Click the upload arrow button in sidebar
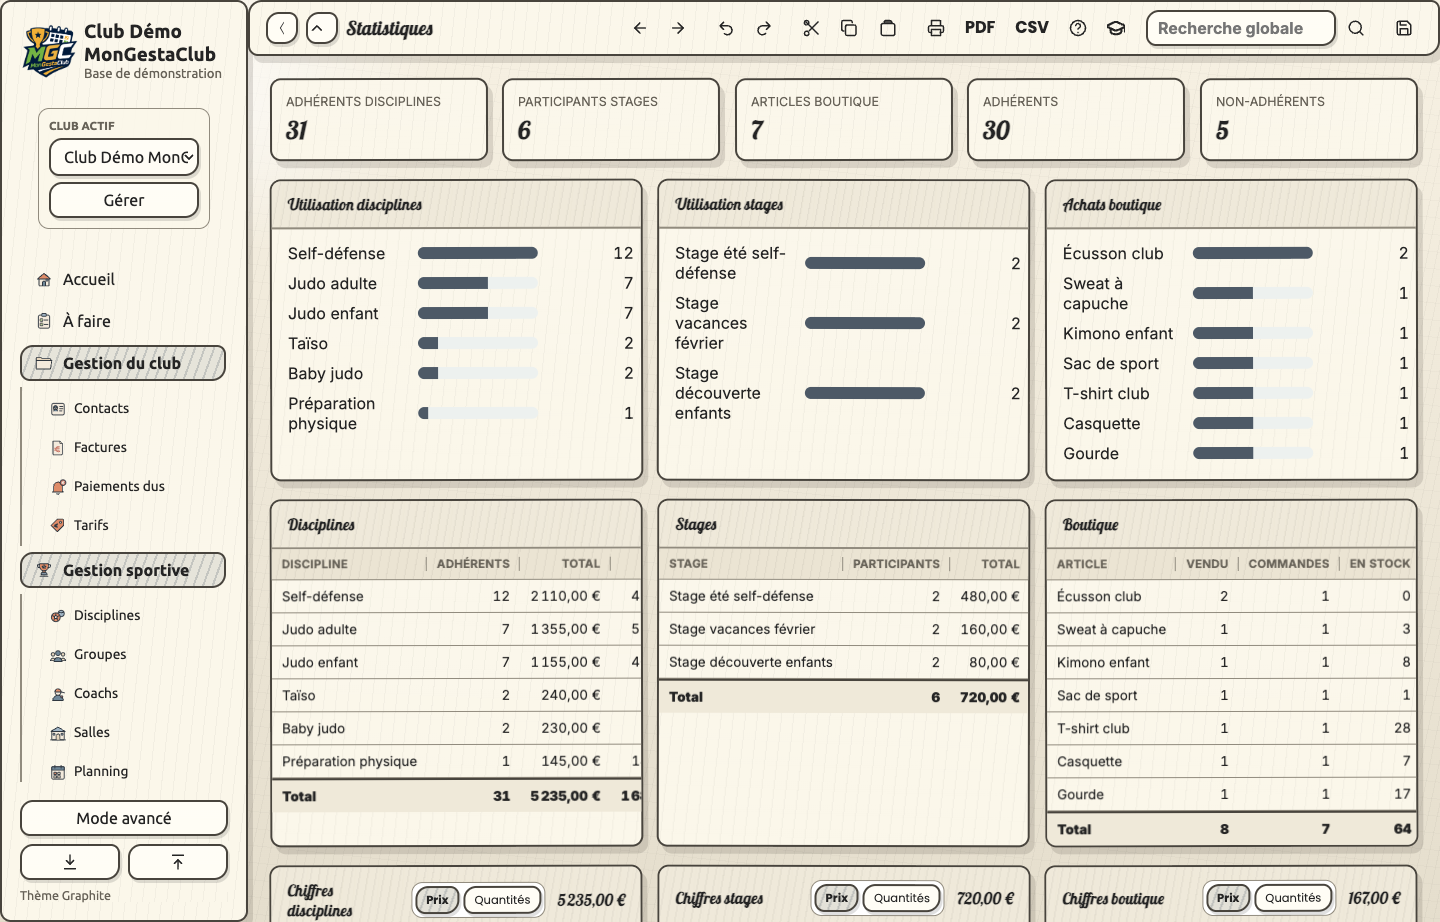This screenshot has width=1440, height=922. pos(178,862)
